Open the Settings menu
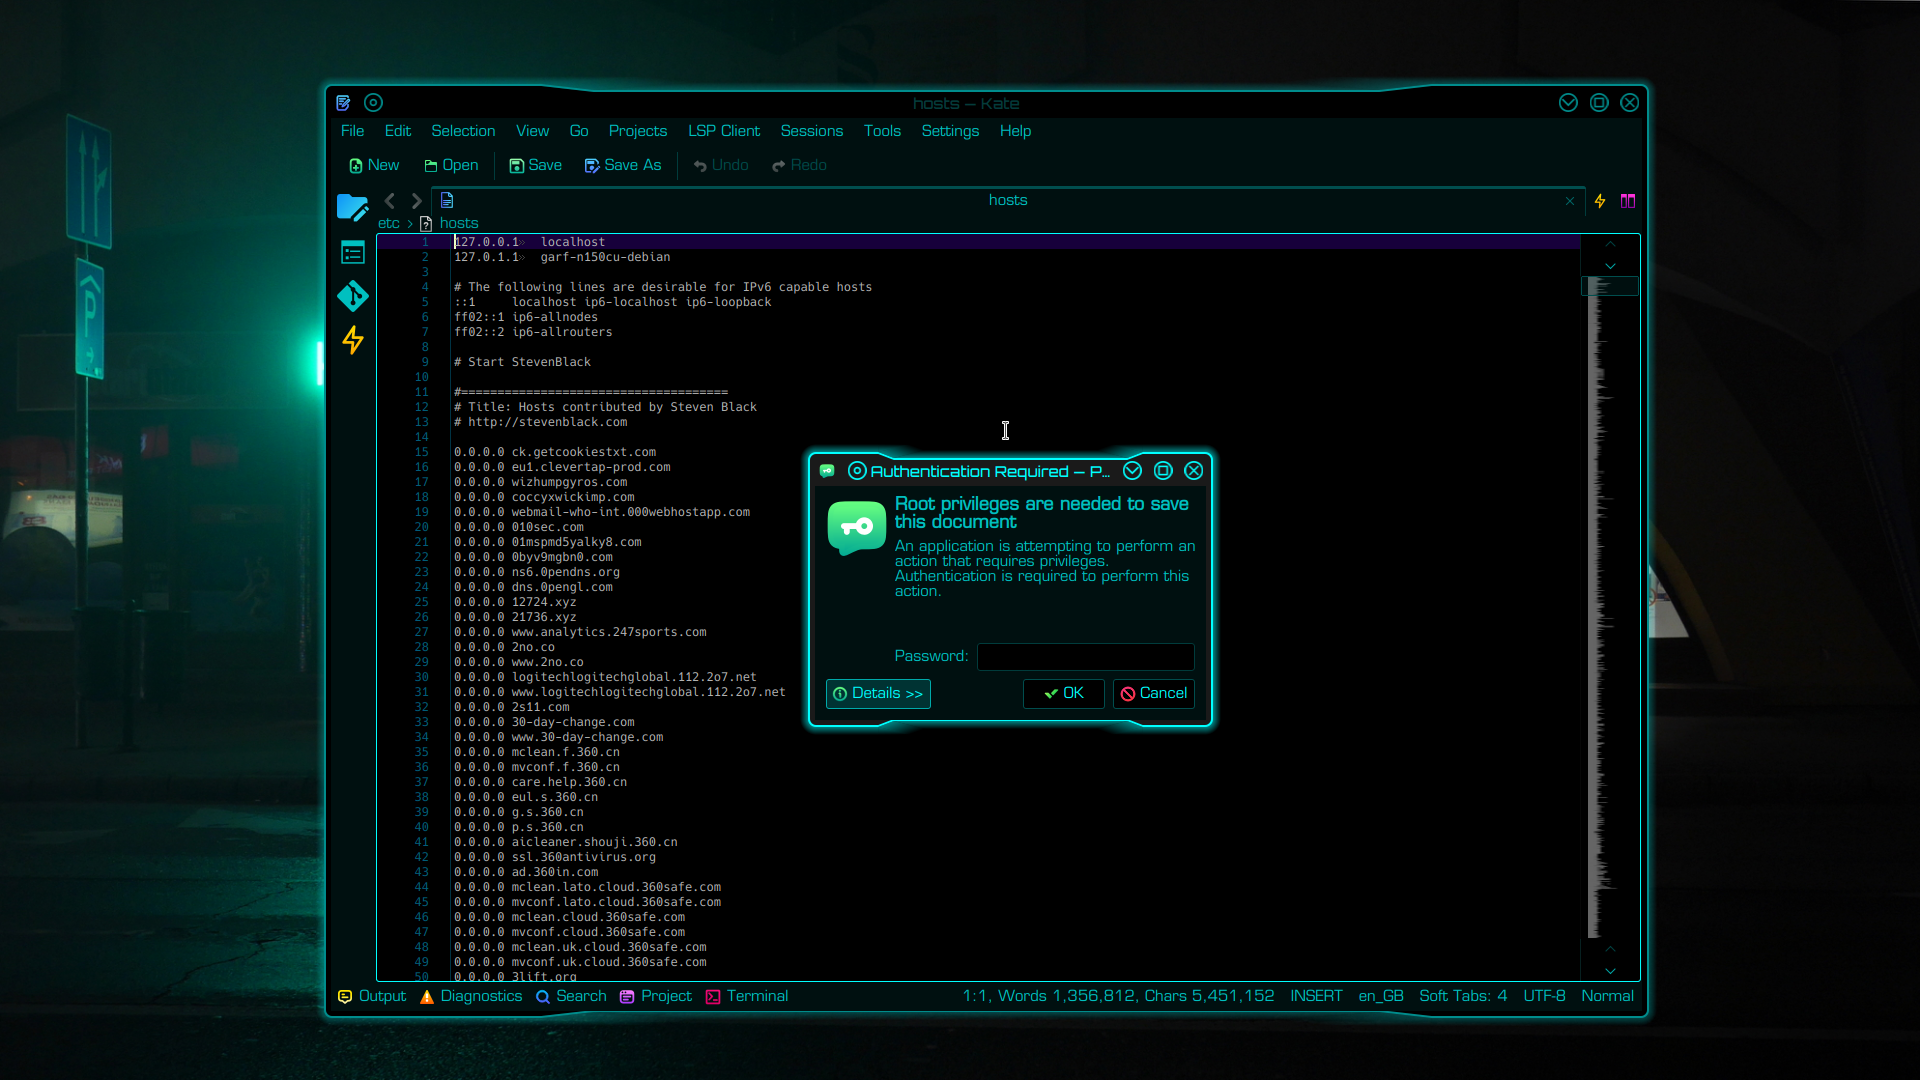 (950, 131)
